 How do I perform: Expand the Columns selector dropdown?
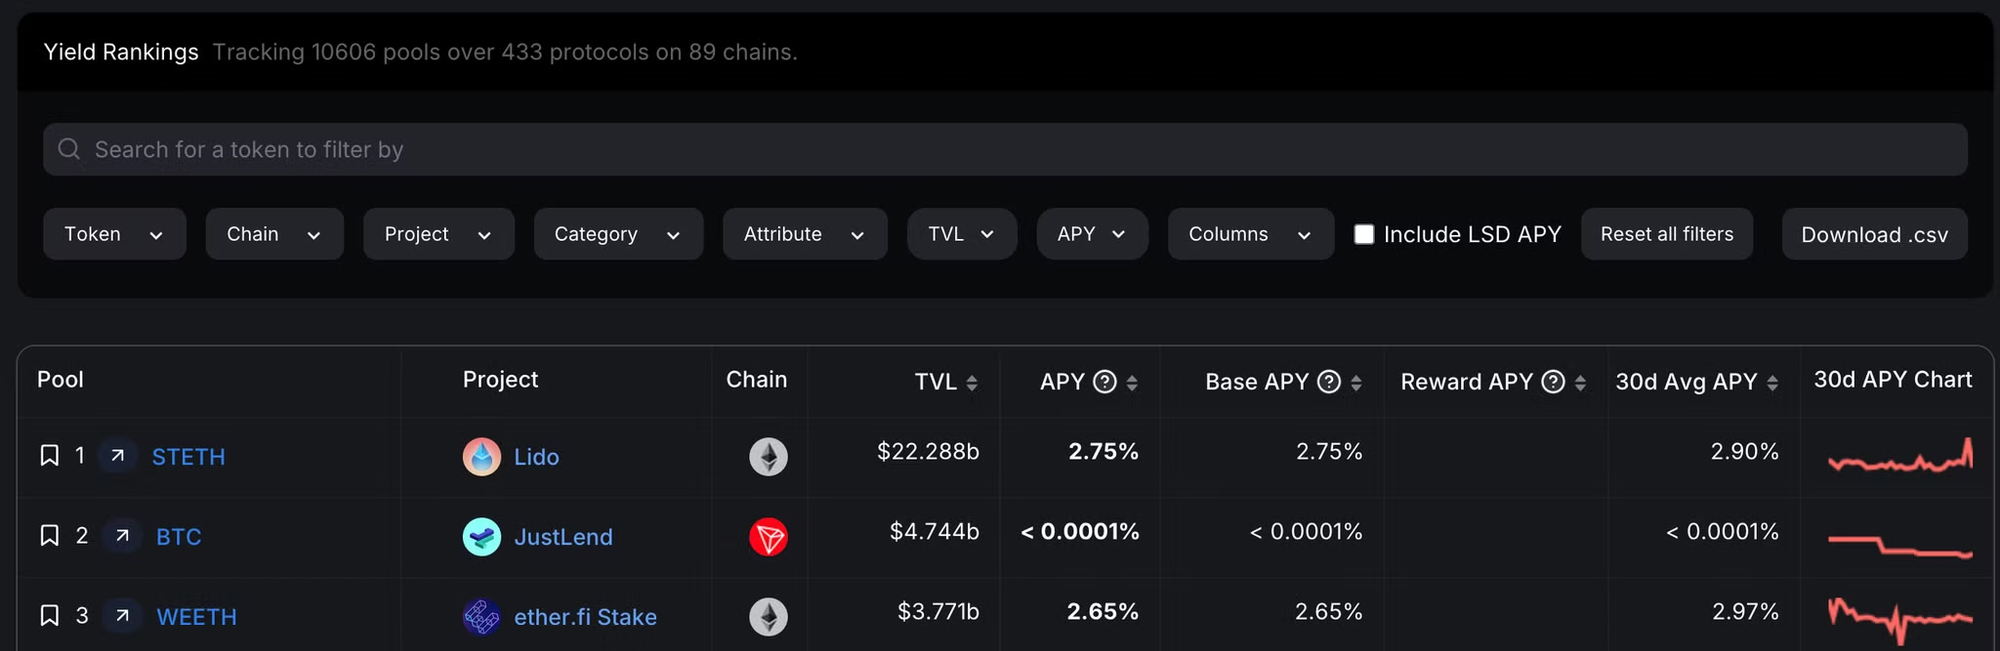[1251, 234]
